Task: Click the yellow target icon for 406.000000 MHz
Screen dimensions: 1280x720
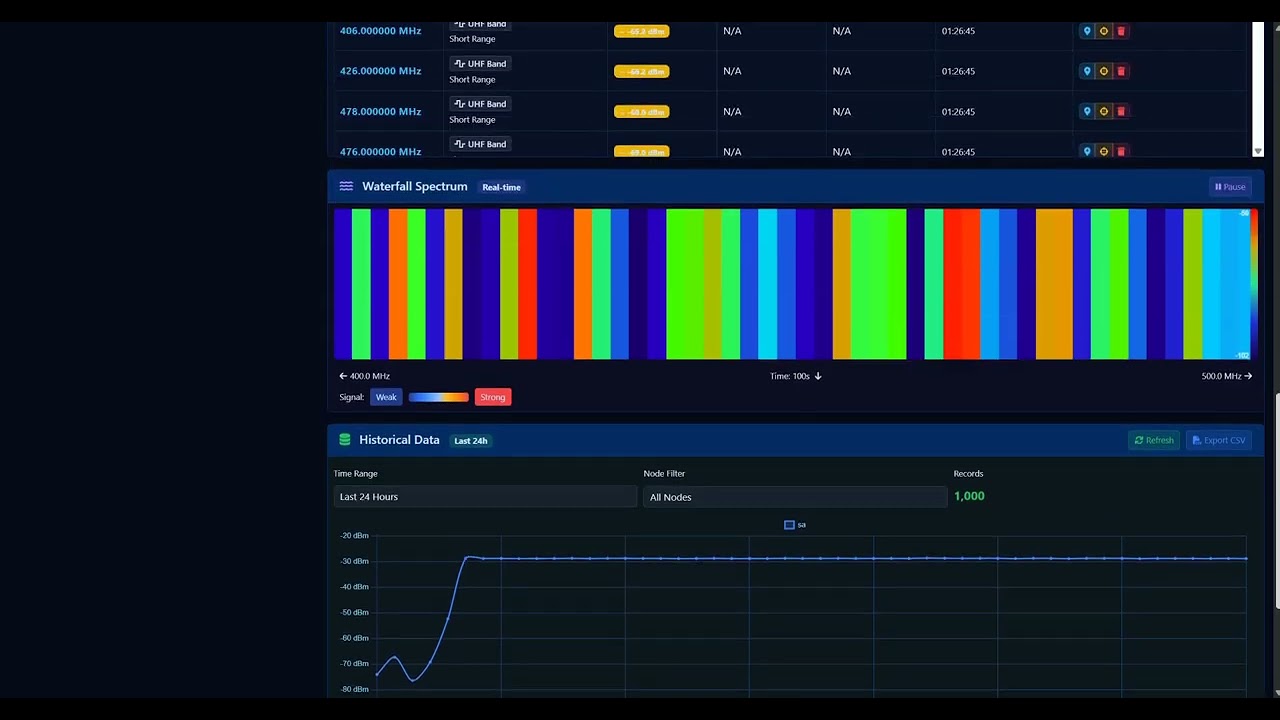Action: pyautogui.click(x=1104, y=31)
